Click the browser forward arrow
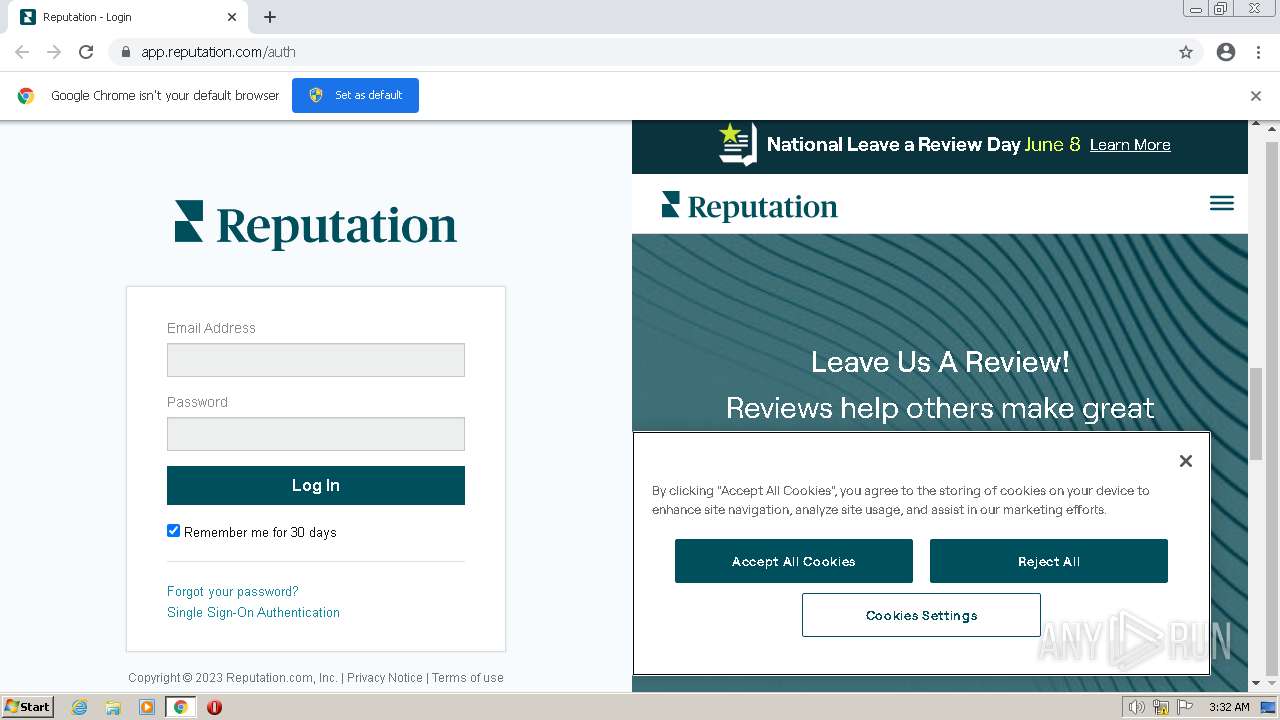The width and height of the screenshot is (1280, 720). click(x=54, y=52)
